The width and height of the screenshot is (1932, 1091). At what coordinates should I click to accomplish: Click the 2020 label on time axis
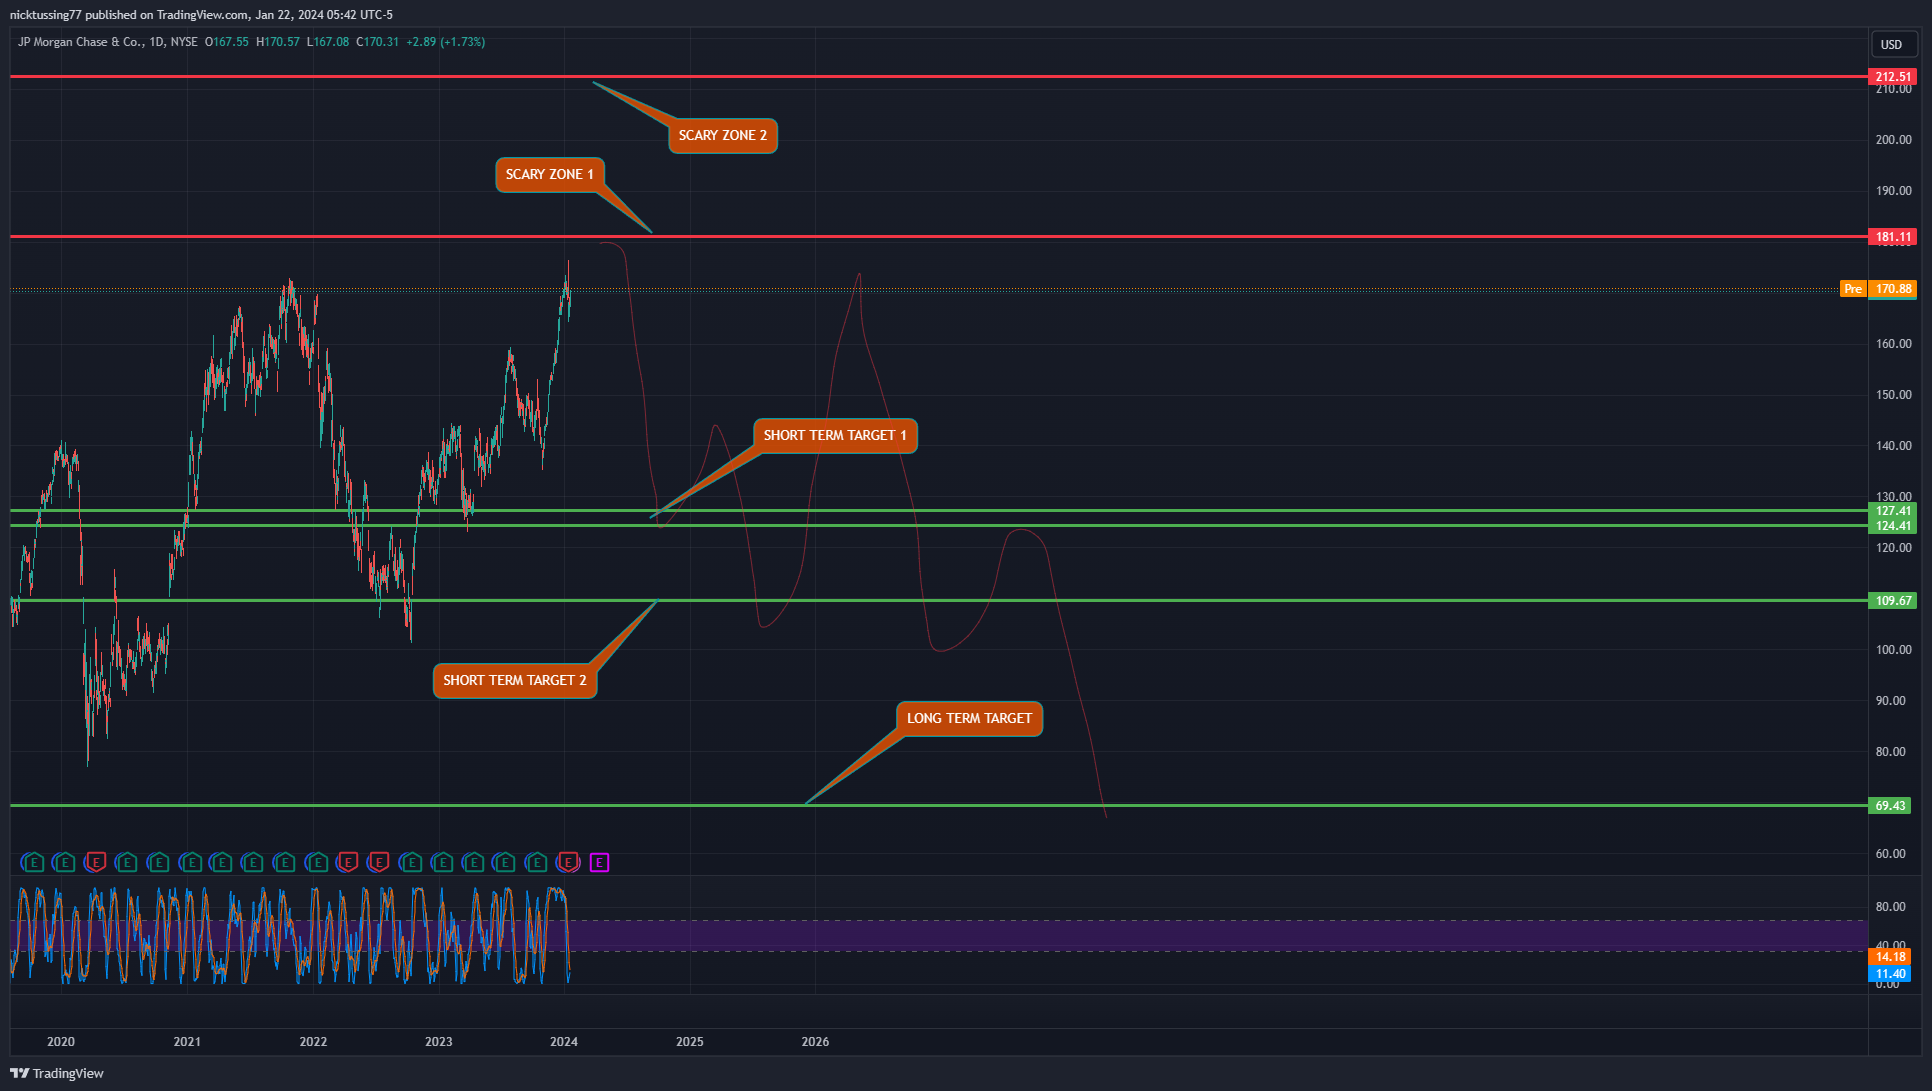61,1042
